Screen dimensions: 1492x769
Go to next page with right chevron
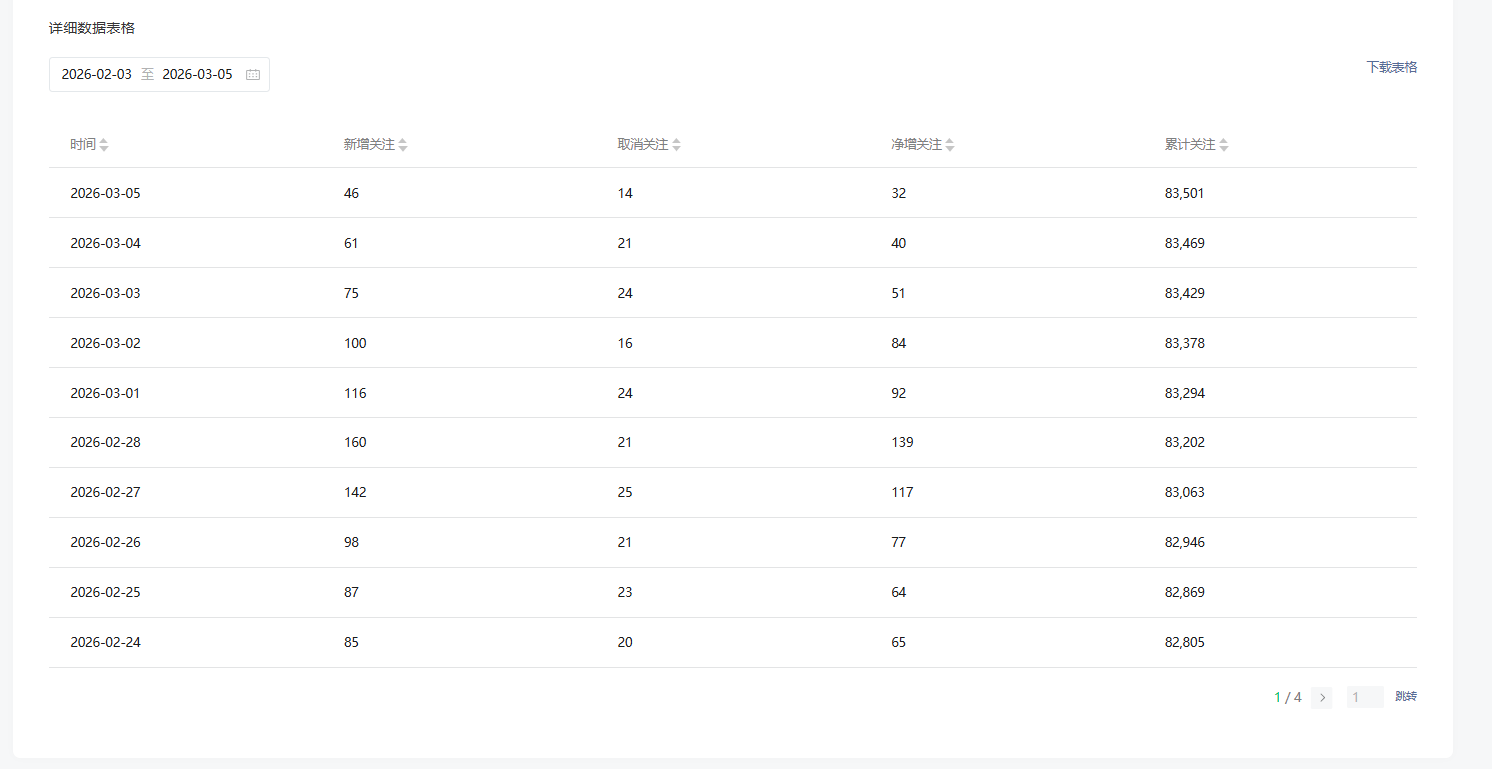coord(1321,697)
